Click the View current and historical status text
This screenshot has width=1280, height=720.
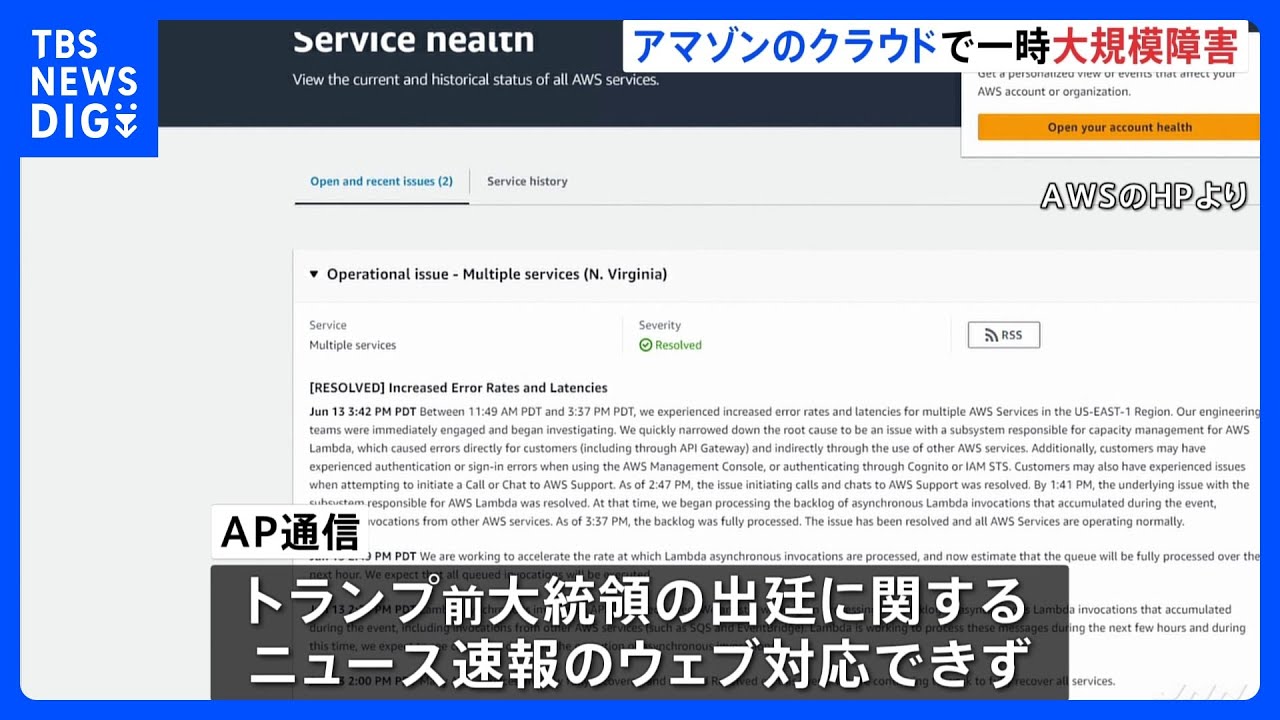[475, 80]
